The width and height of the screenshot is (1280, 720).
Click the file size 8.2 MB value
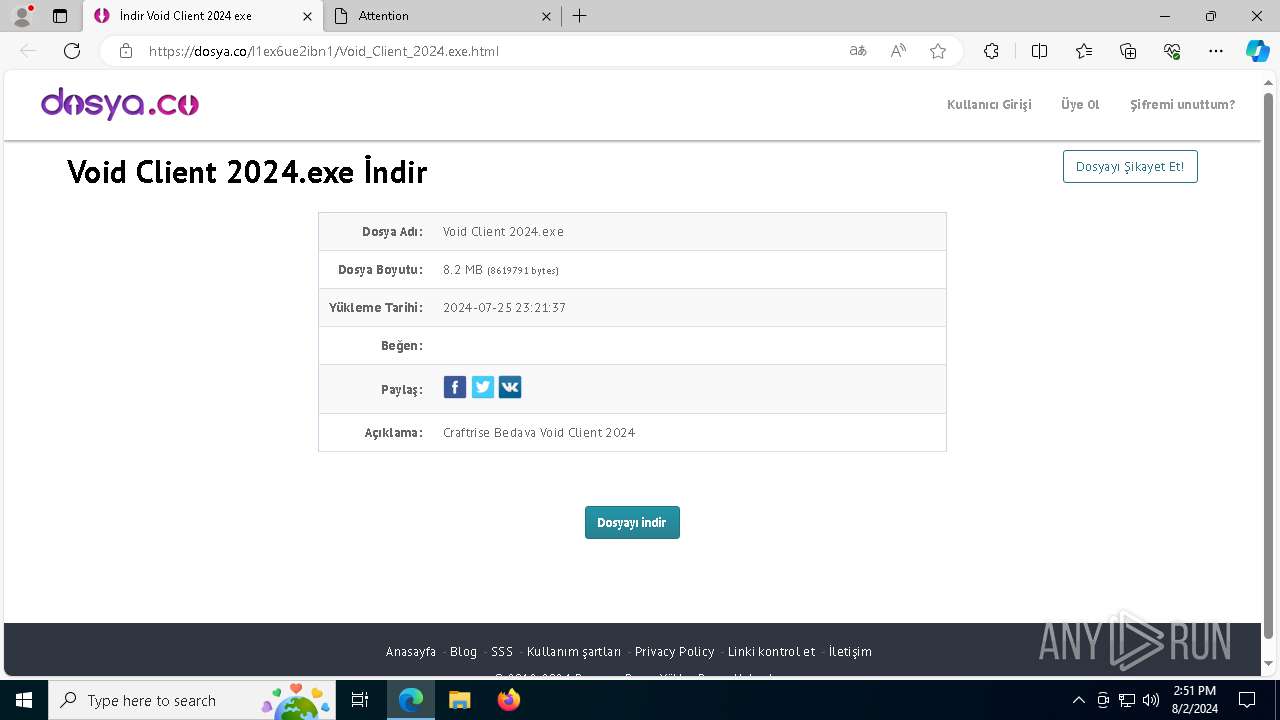501,270
